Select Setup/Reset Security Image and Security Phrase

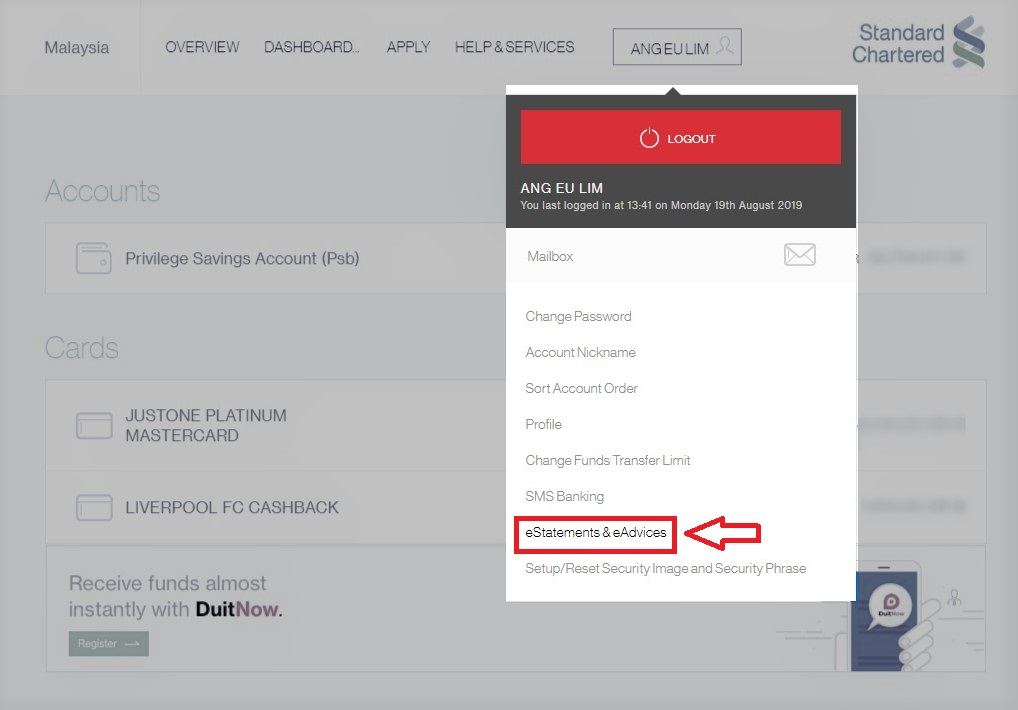pos(665,569)
